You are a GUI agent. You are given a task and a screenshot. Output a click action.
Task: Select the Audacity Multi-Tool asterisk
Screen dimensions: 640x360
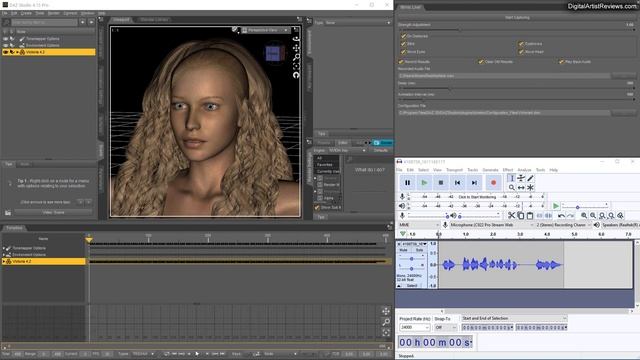(x=531, y=188)
